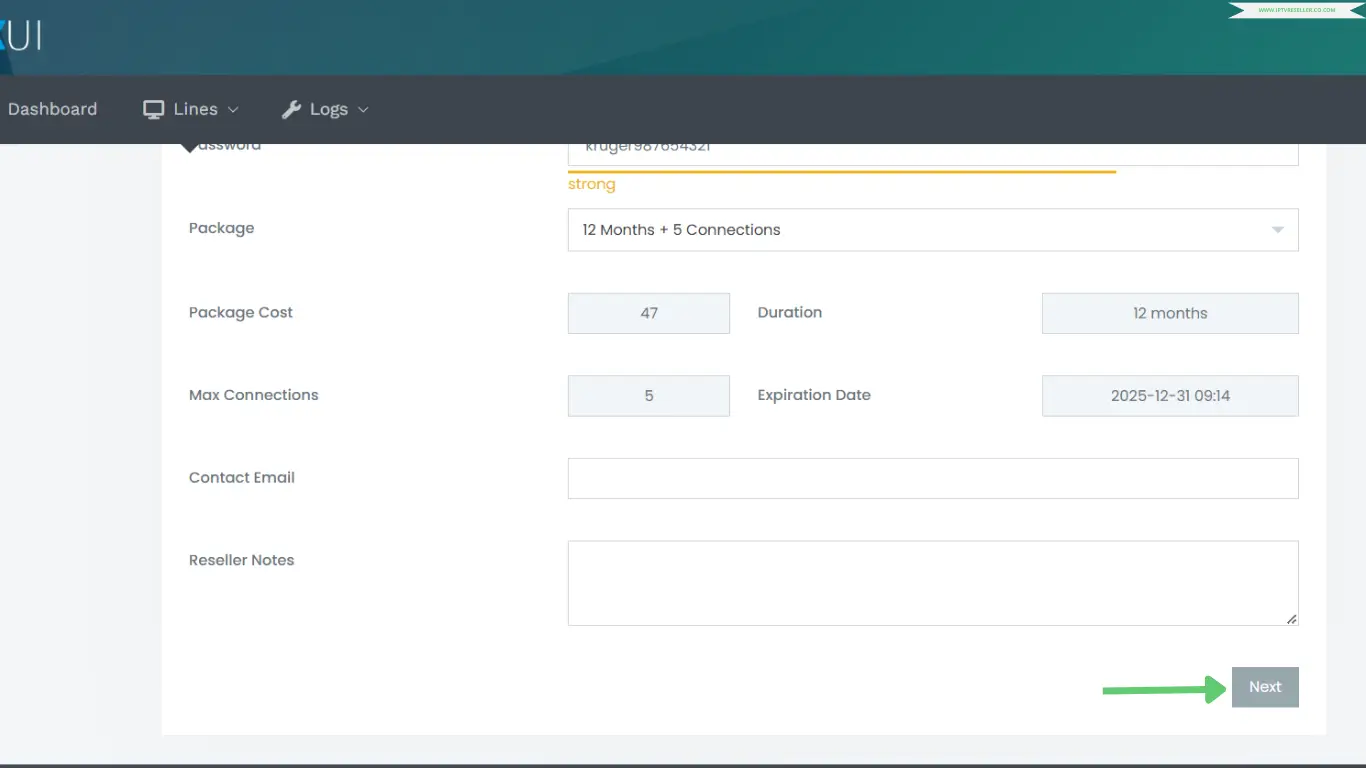Click the yellow password strength bar
The height and width of the screenshot is (768, 1366).
(x=840, y=172)
